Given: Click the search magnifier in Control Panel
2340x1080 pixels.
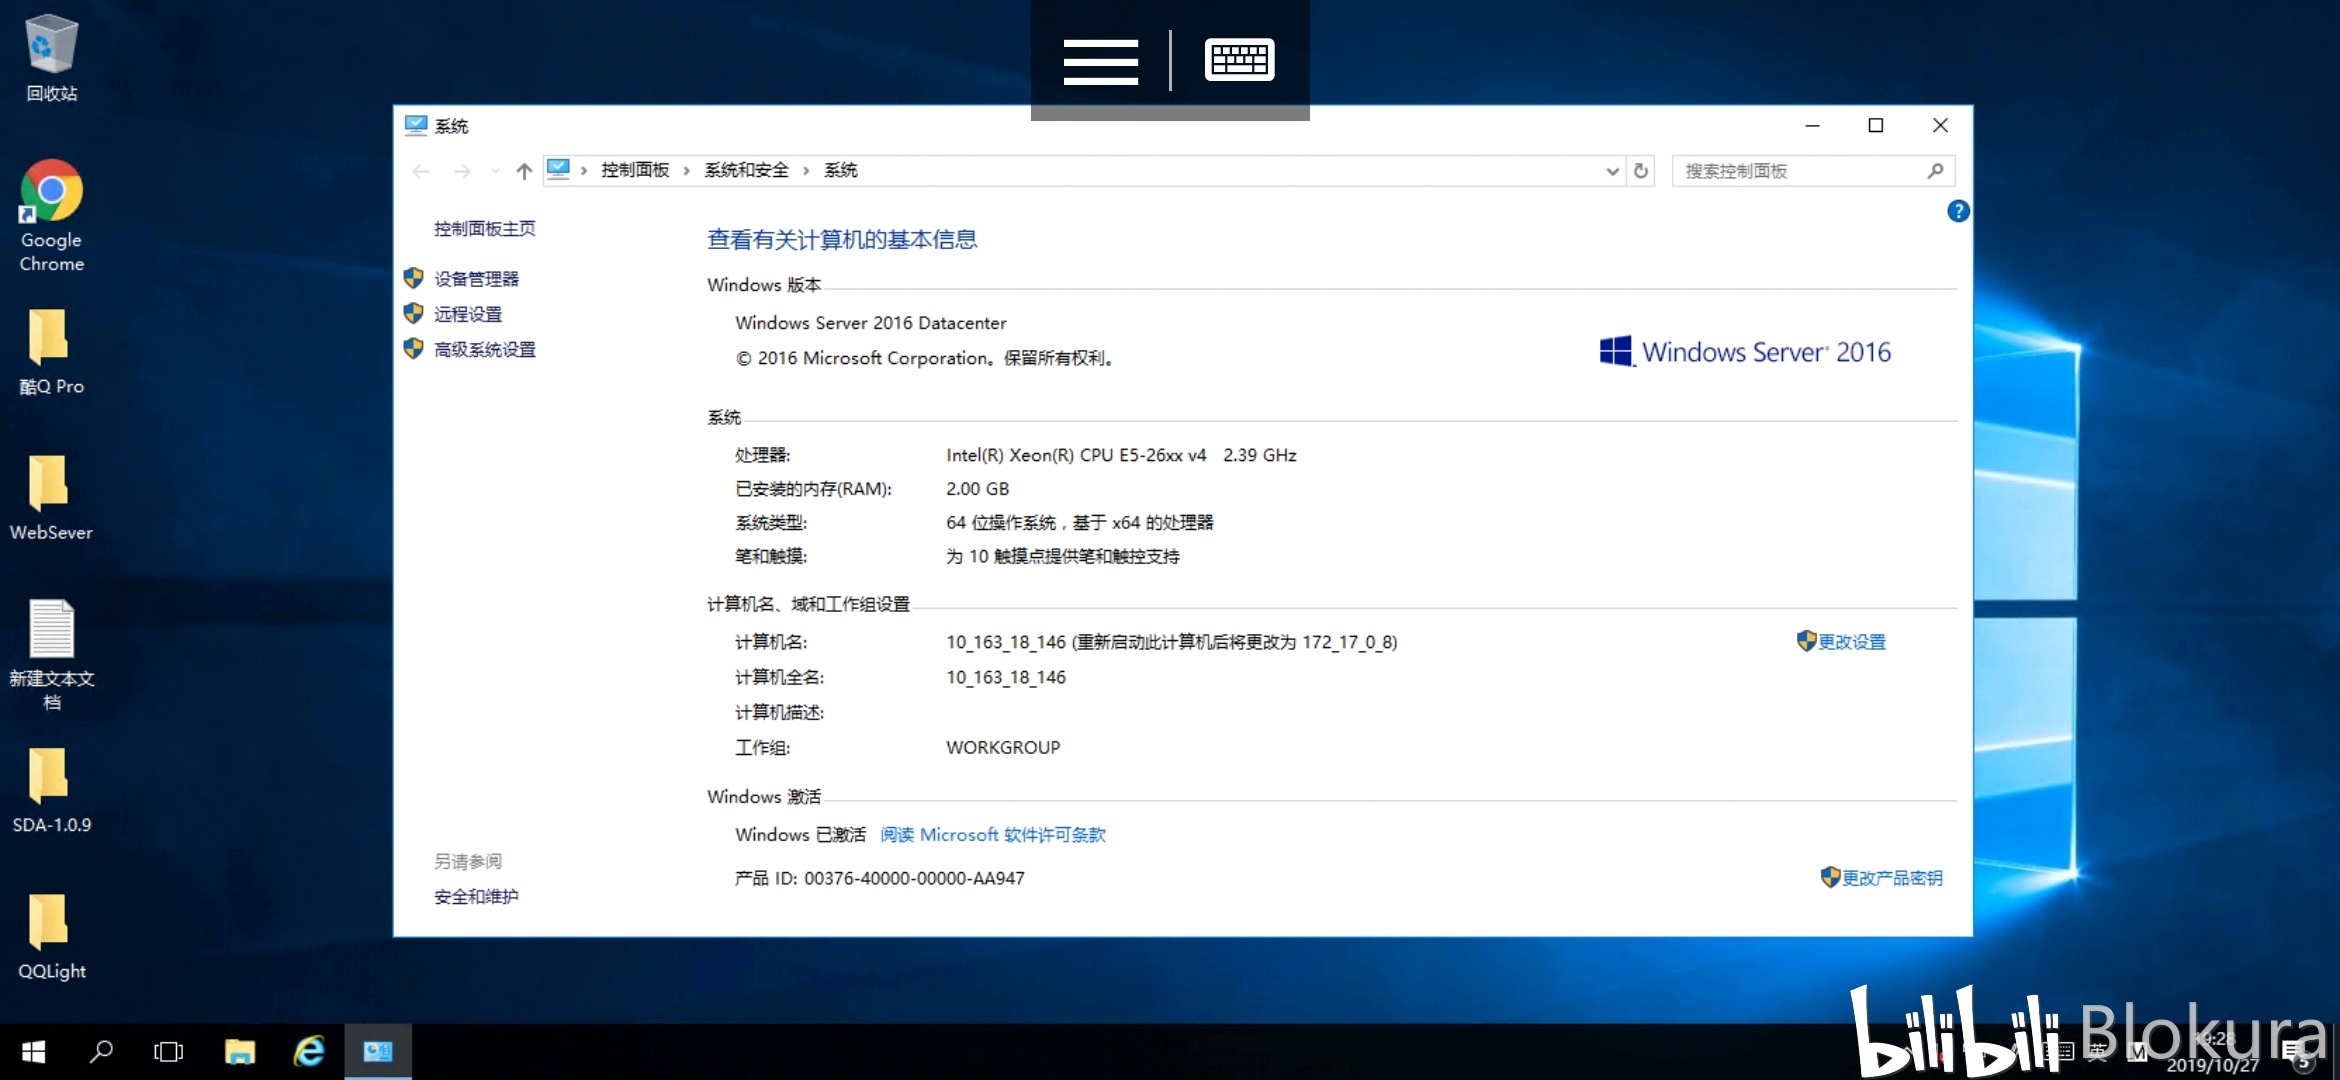Looking at the screenshot, I should 1935,171.
